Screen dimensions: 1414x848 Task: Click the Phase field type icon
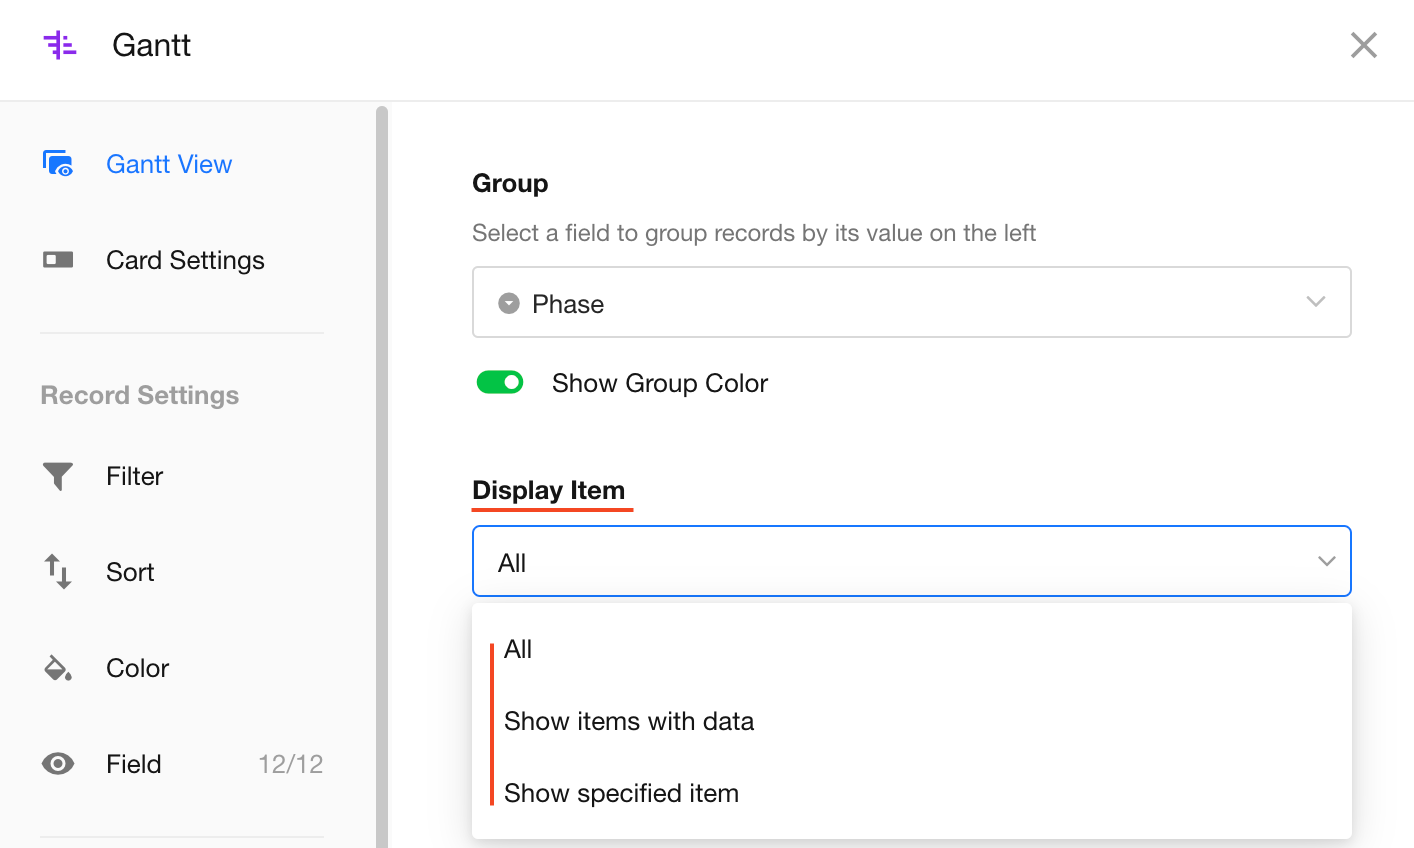(509, 303)
